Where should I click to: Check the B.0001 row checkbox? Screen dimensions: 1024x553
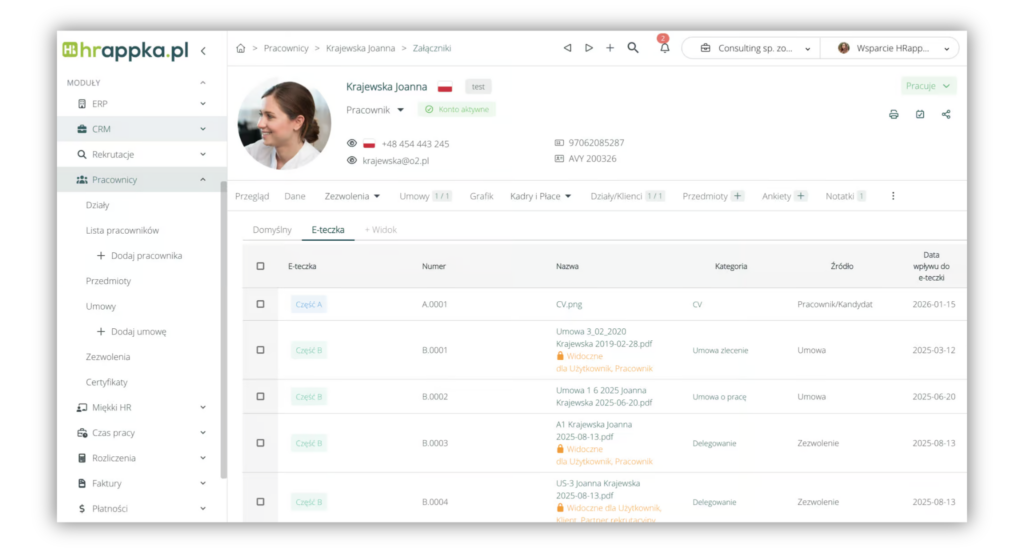(261, 350)
